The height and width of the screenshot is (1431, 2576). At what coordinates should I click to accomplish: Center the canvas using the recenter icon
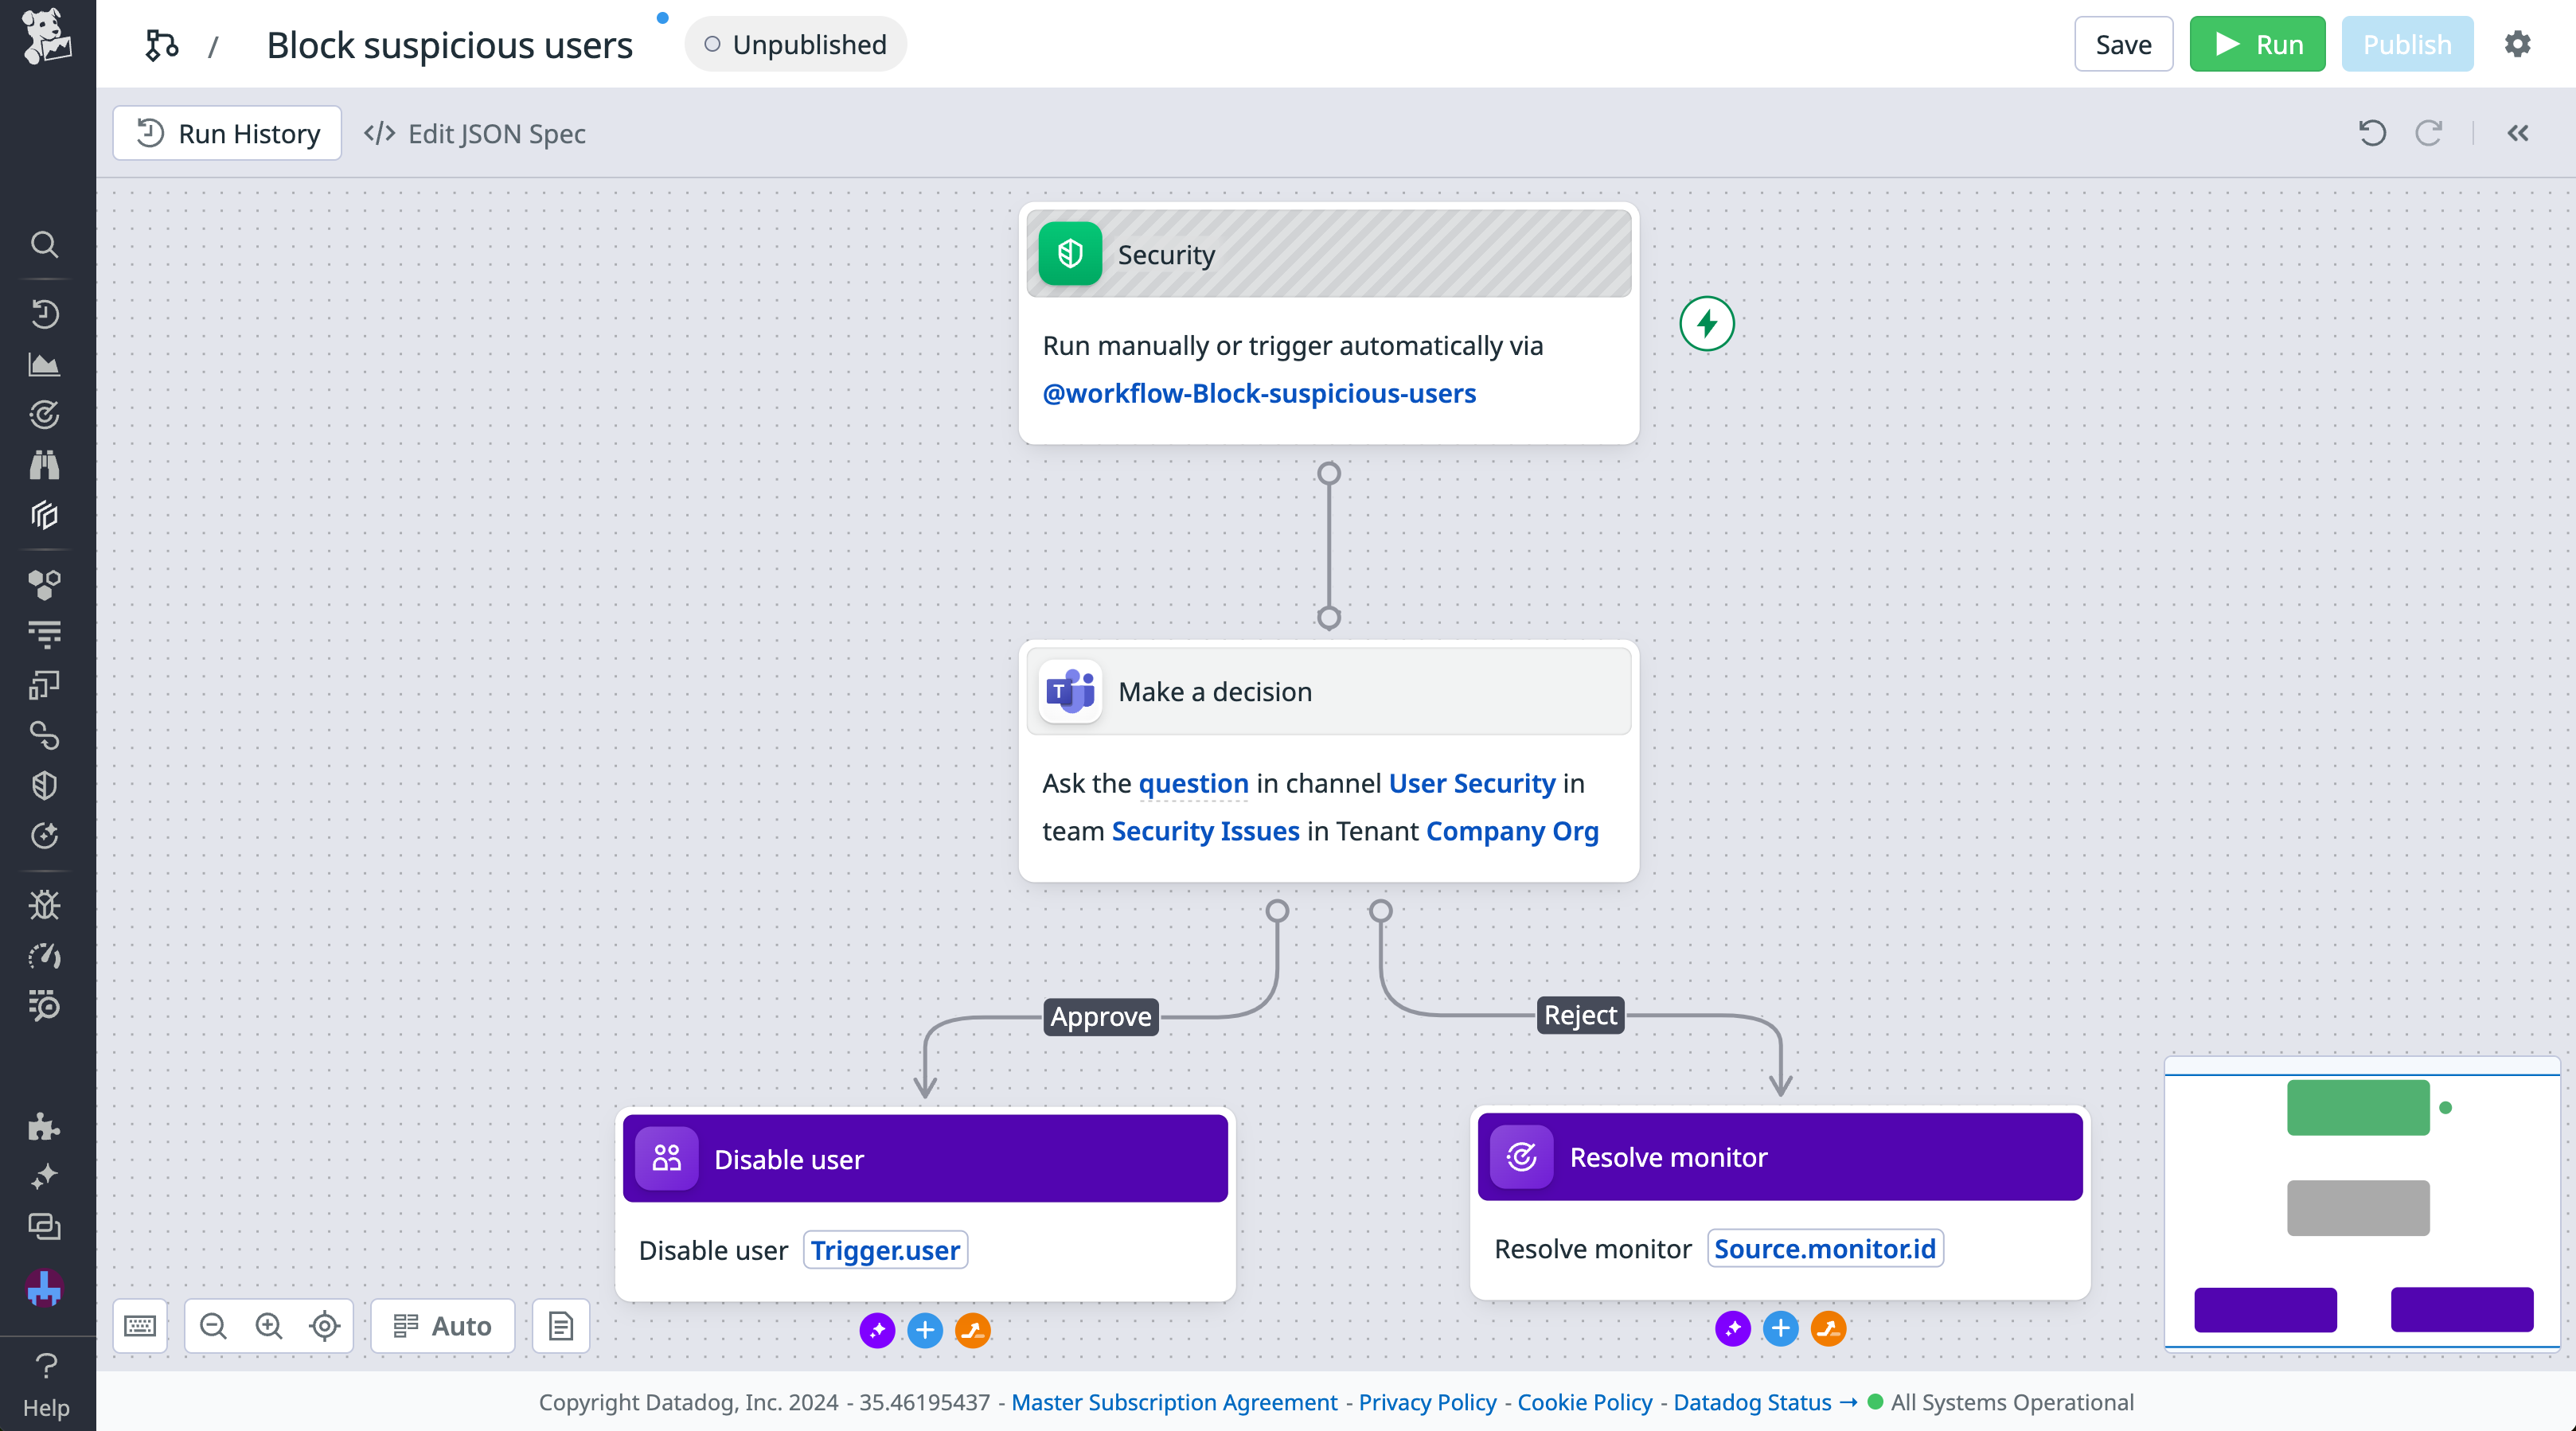coord(323,1326)
